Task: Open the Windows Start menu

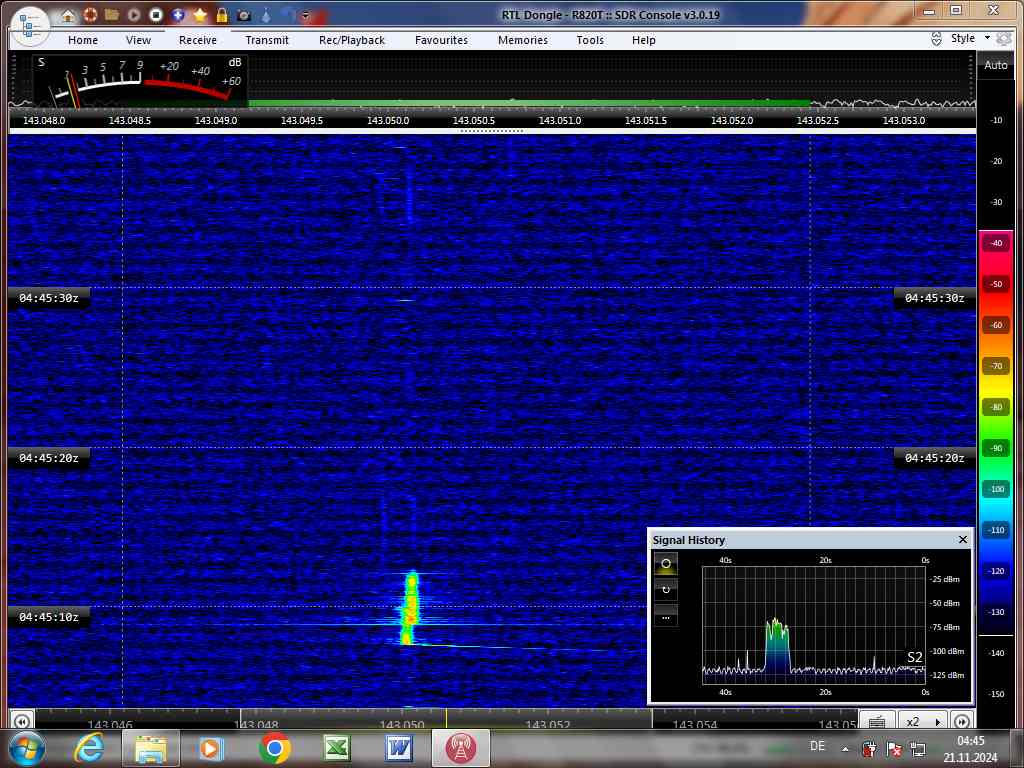Action: click(x=27, y=748)
